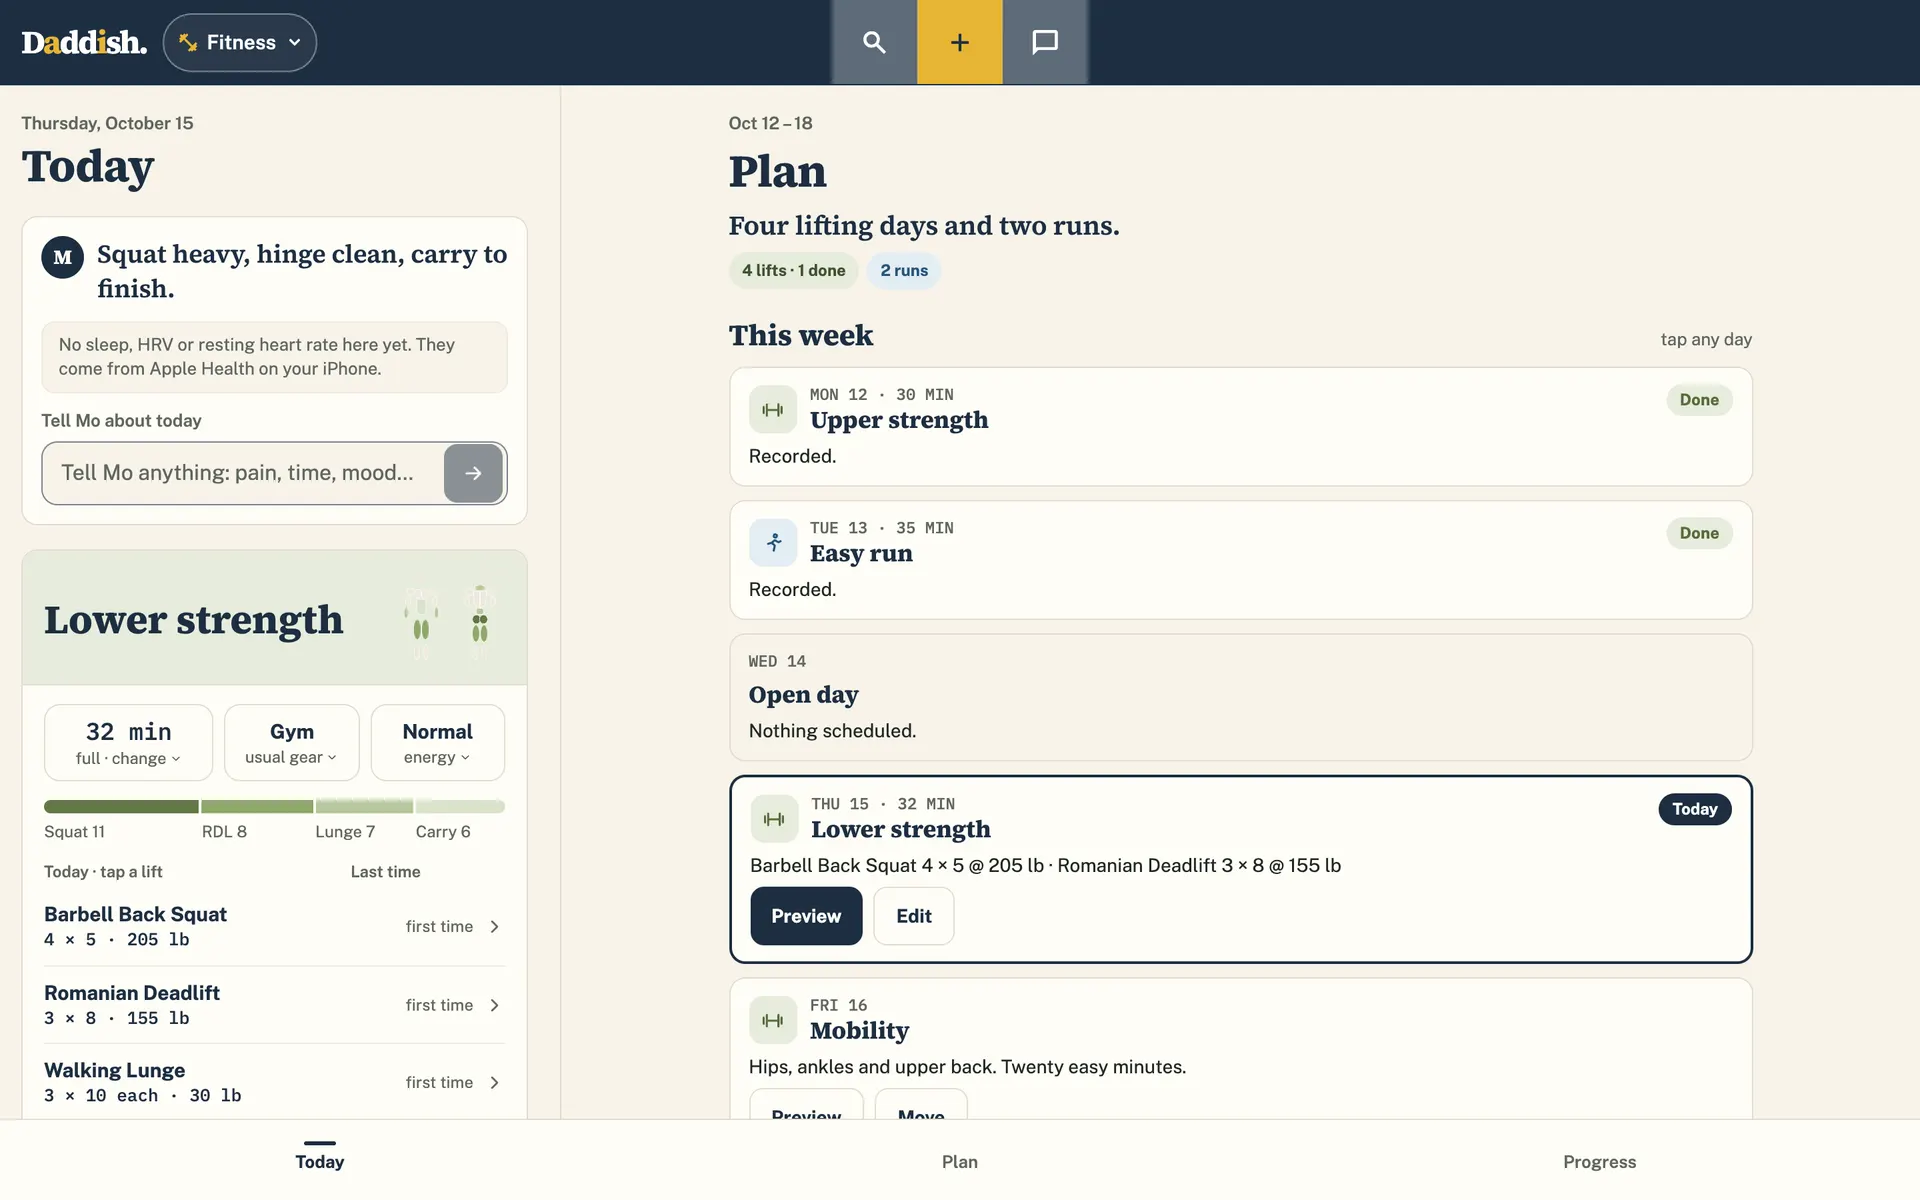
Task: Click the RDL segment of progress bar
Action: click(257, 806)
